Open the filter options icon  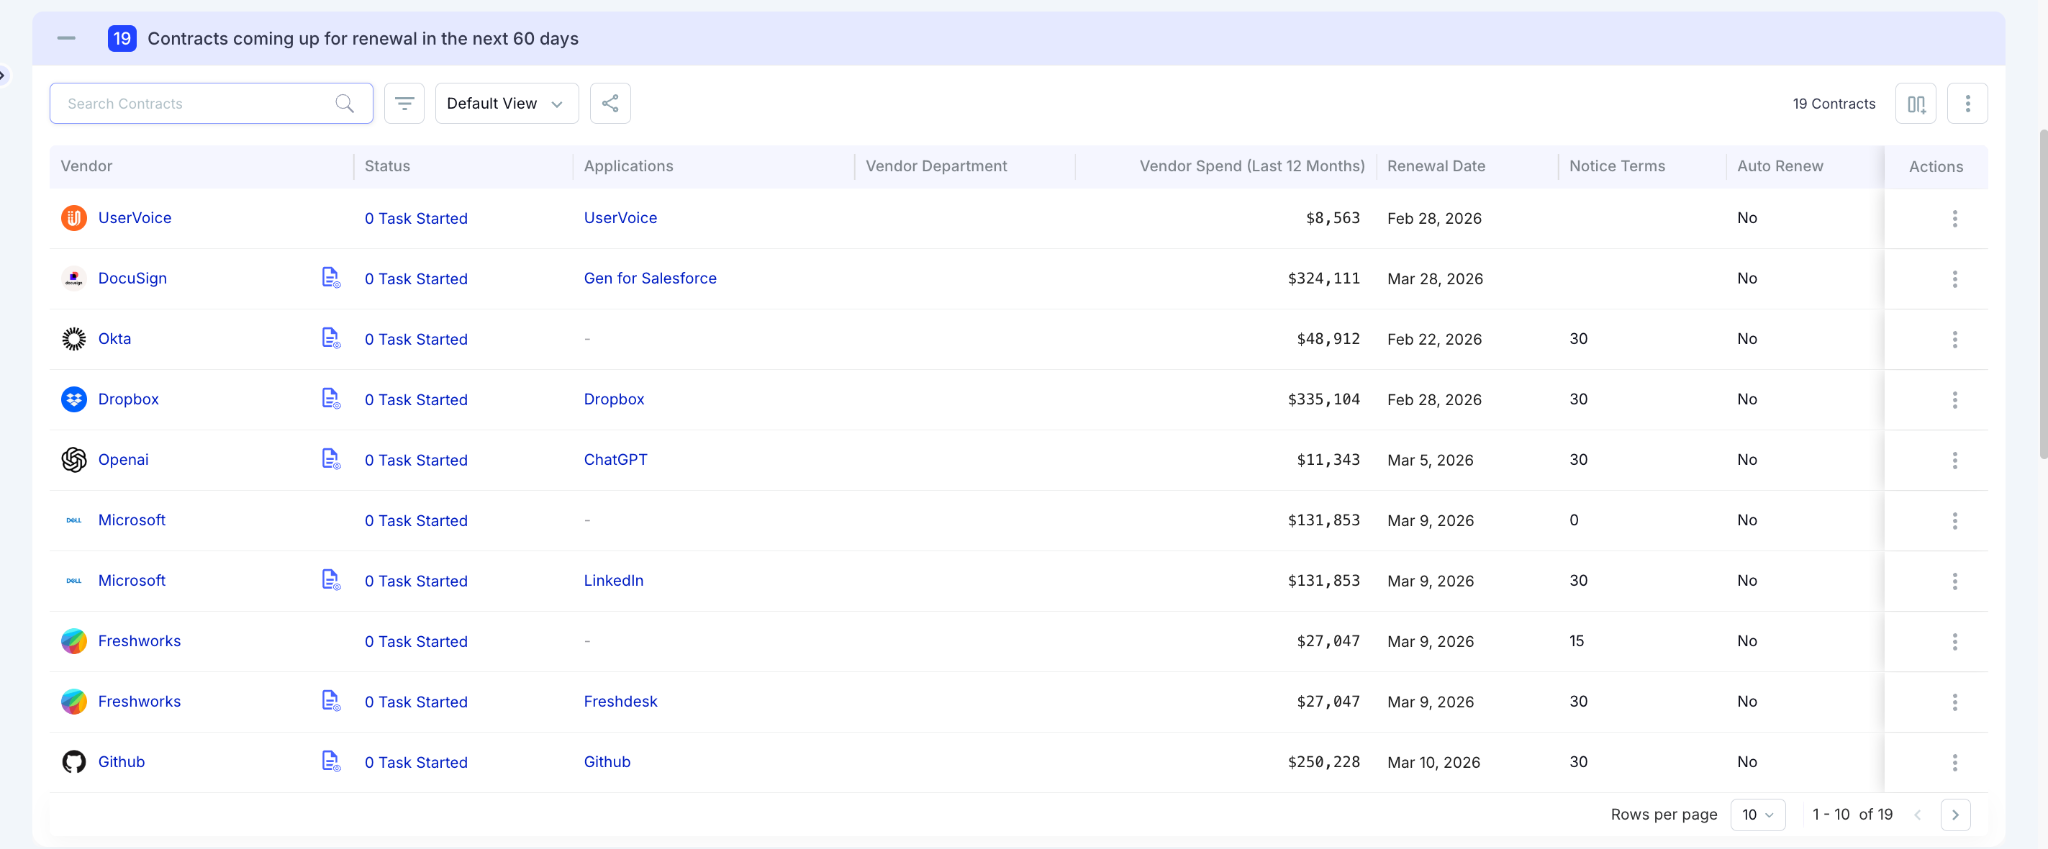pyautogui.click(x=404, y=103)
